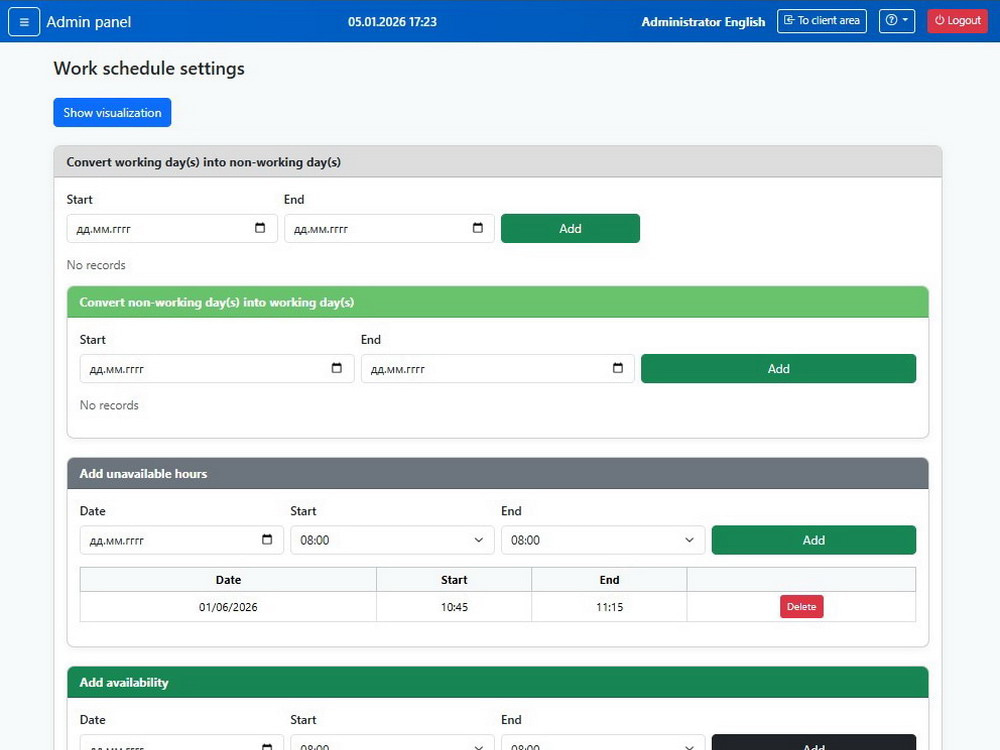Click Add in Convert working day(s) section
1000x750 pixels.
[x=570, y=228]
